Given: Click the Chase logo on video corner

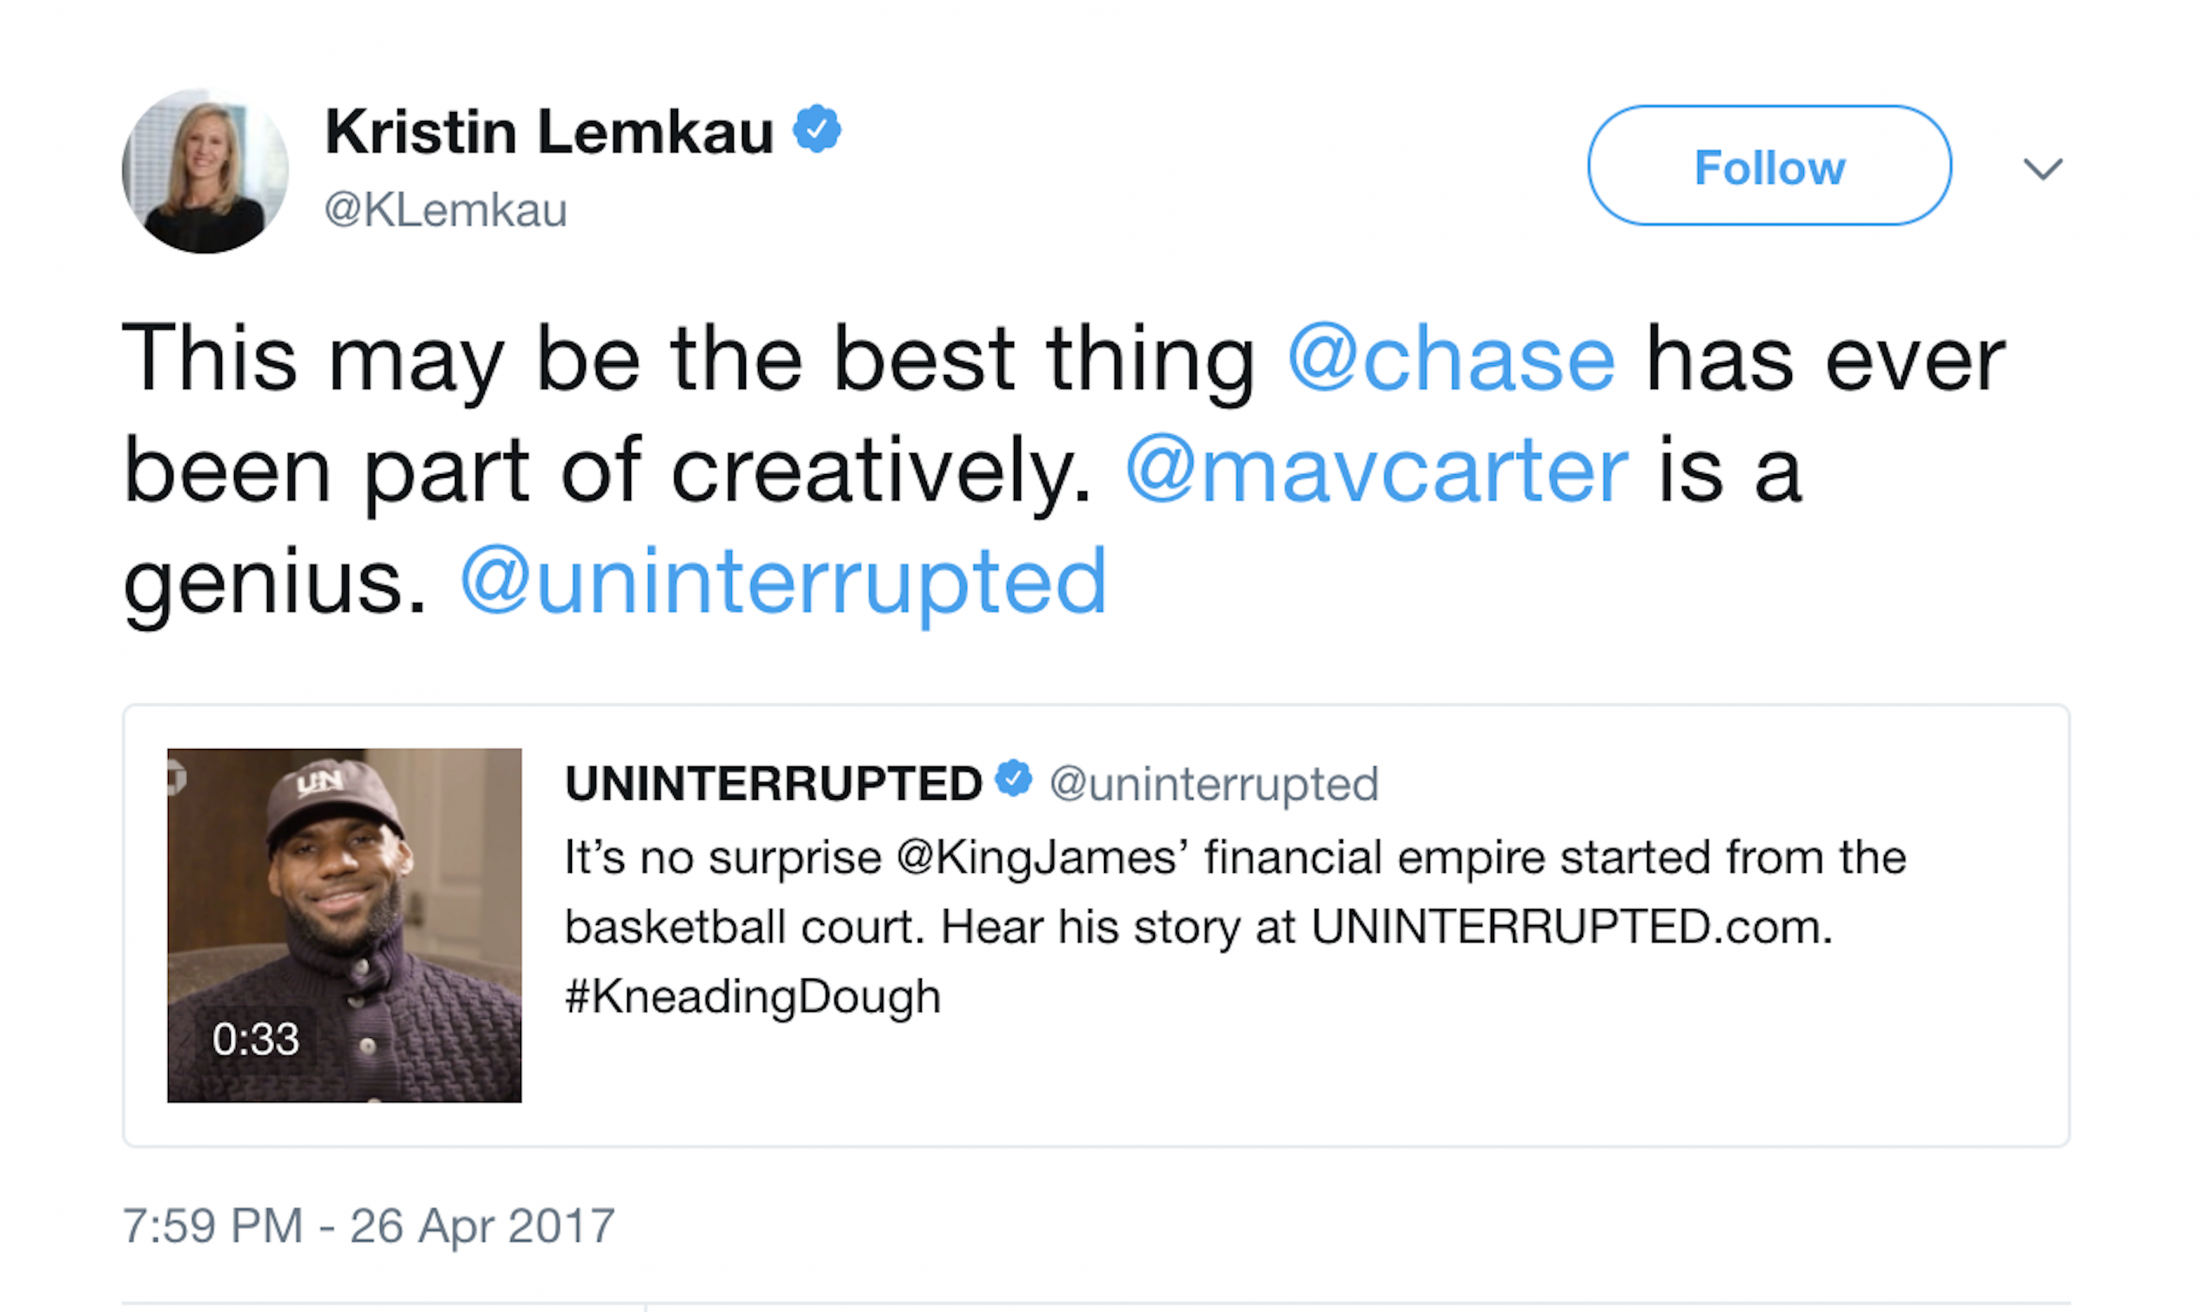Looking at the screenshot, I should [x=177, y=778].
